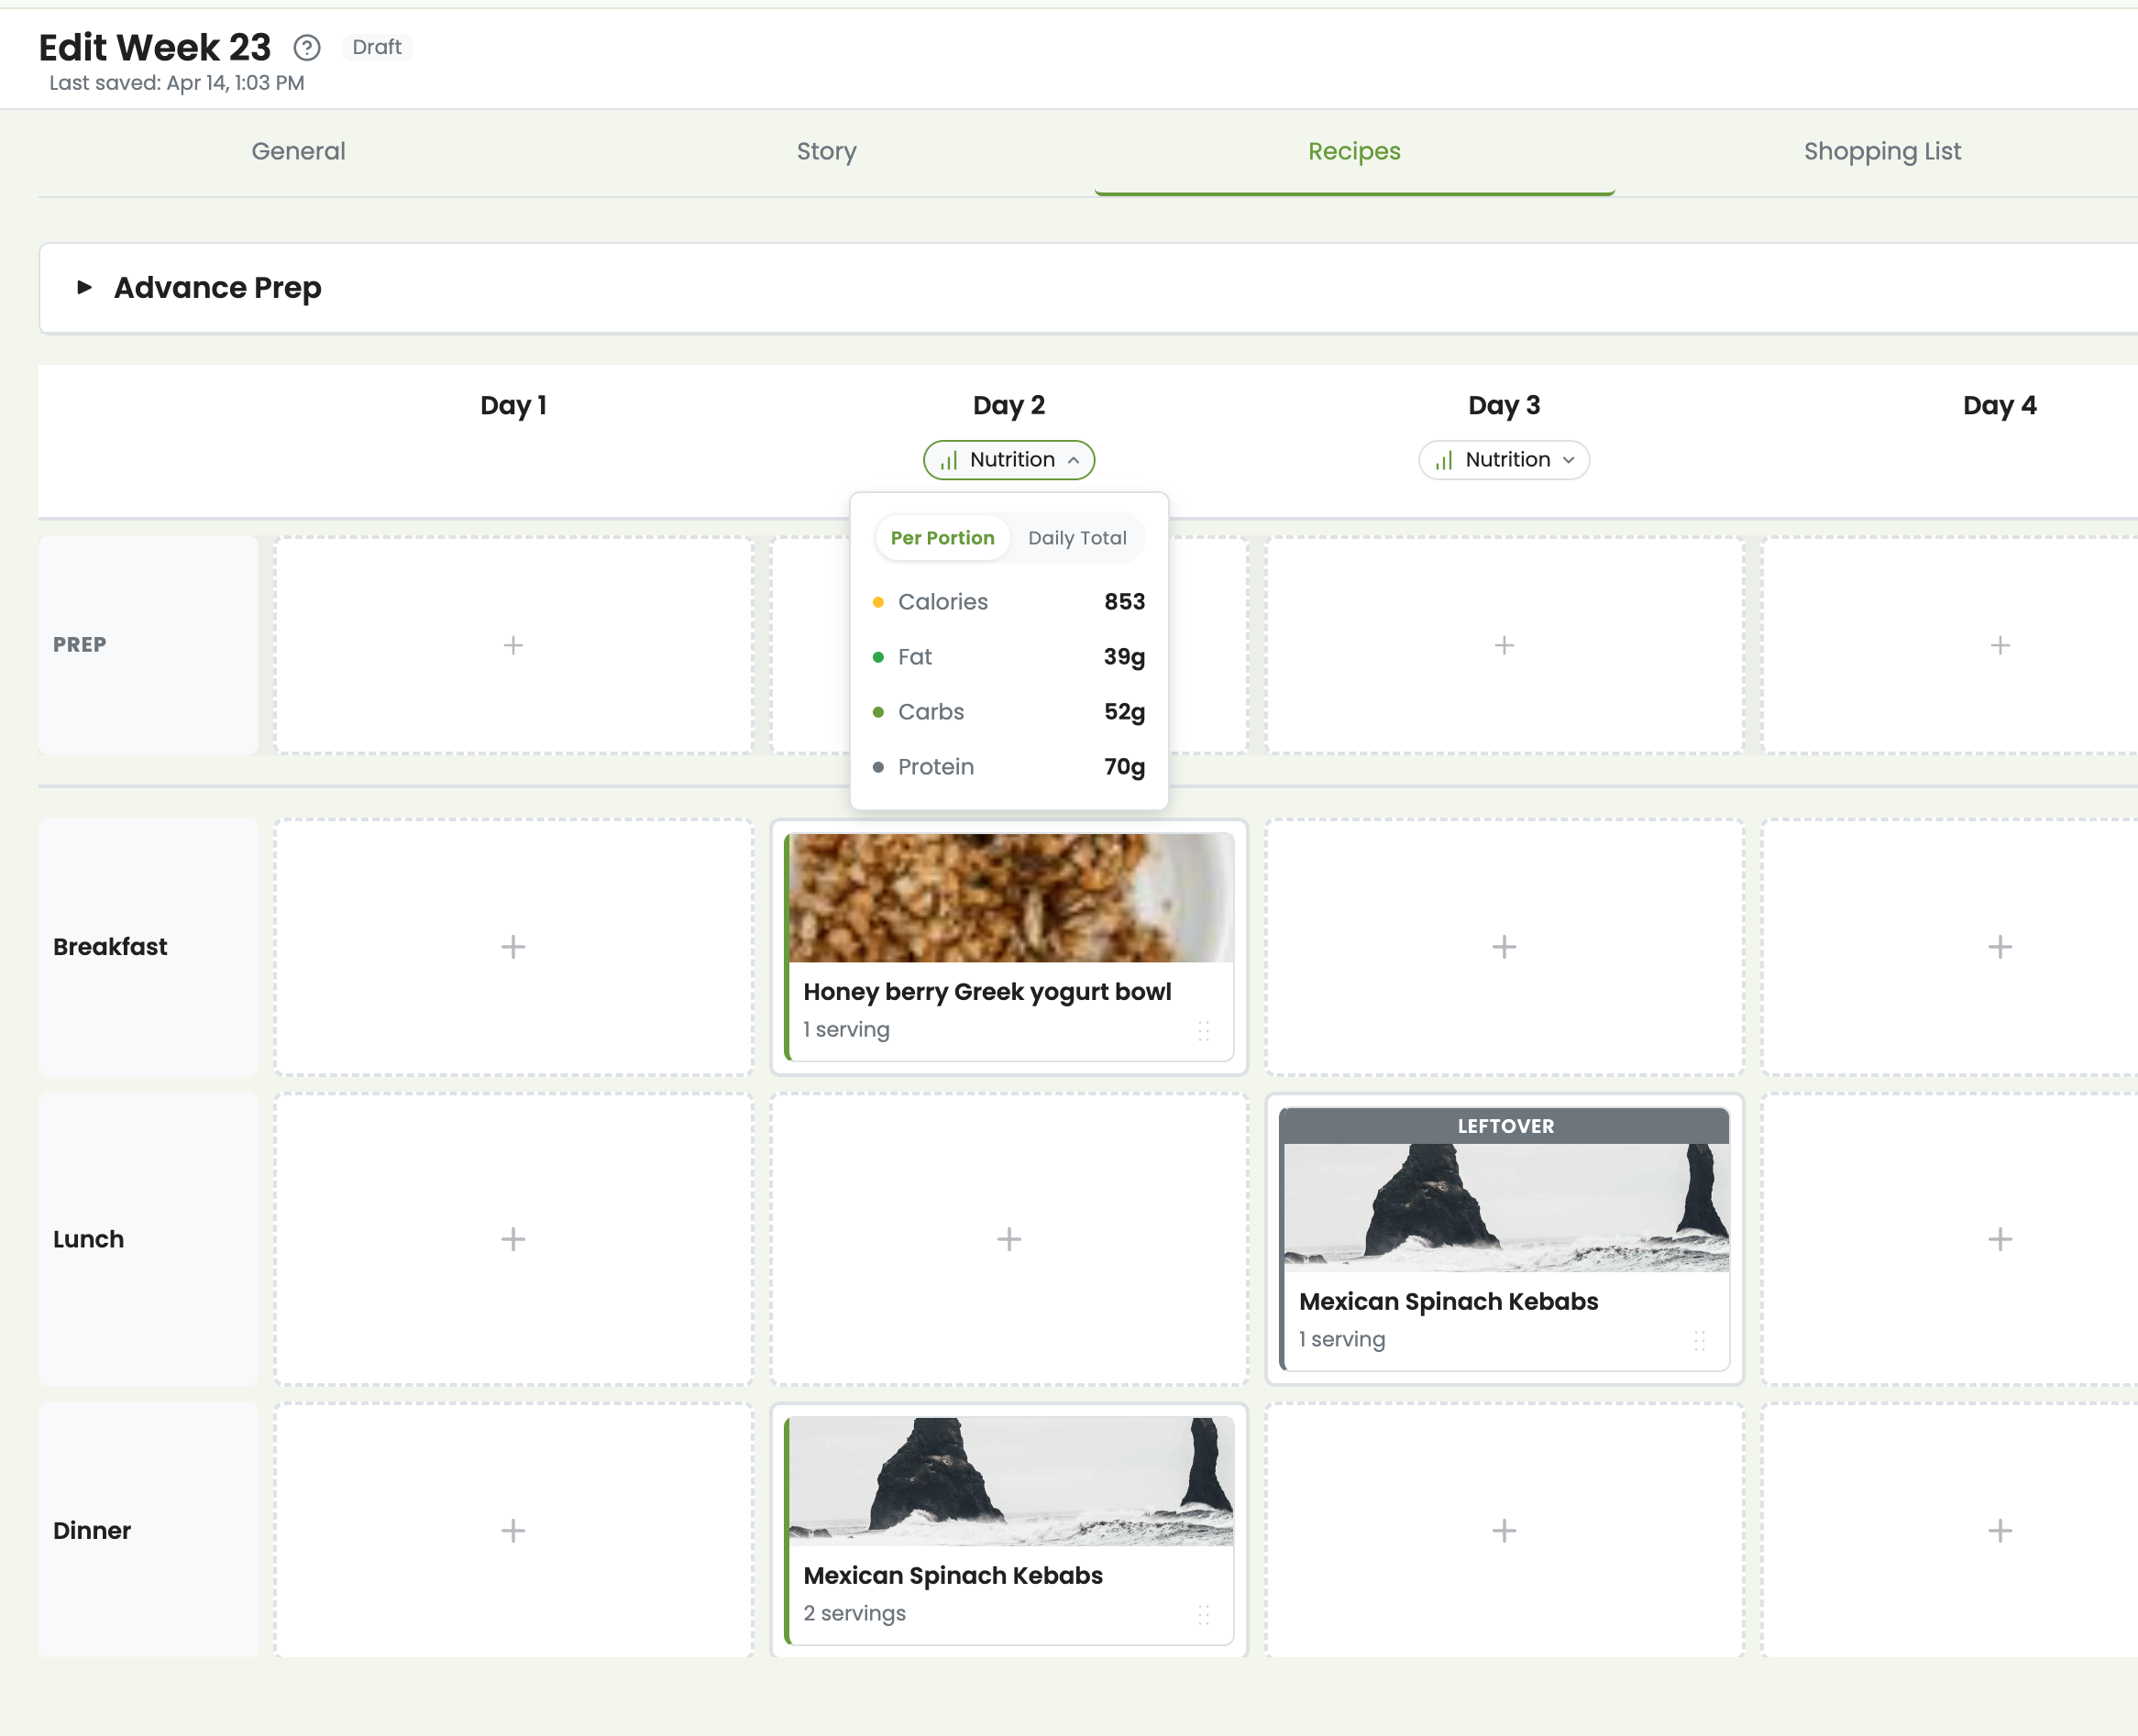2138x1736 pixels.
Task: Add a Day 1 Lunch recipe
Action: (x=513, y=1239)
